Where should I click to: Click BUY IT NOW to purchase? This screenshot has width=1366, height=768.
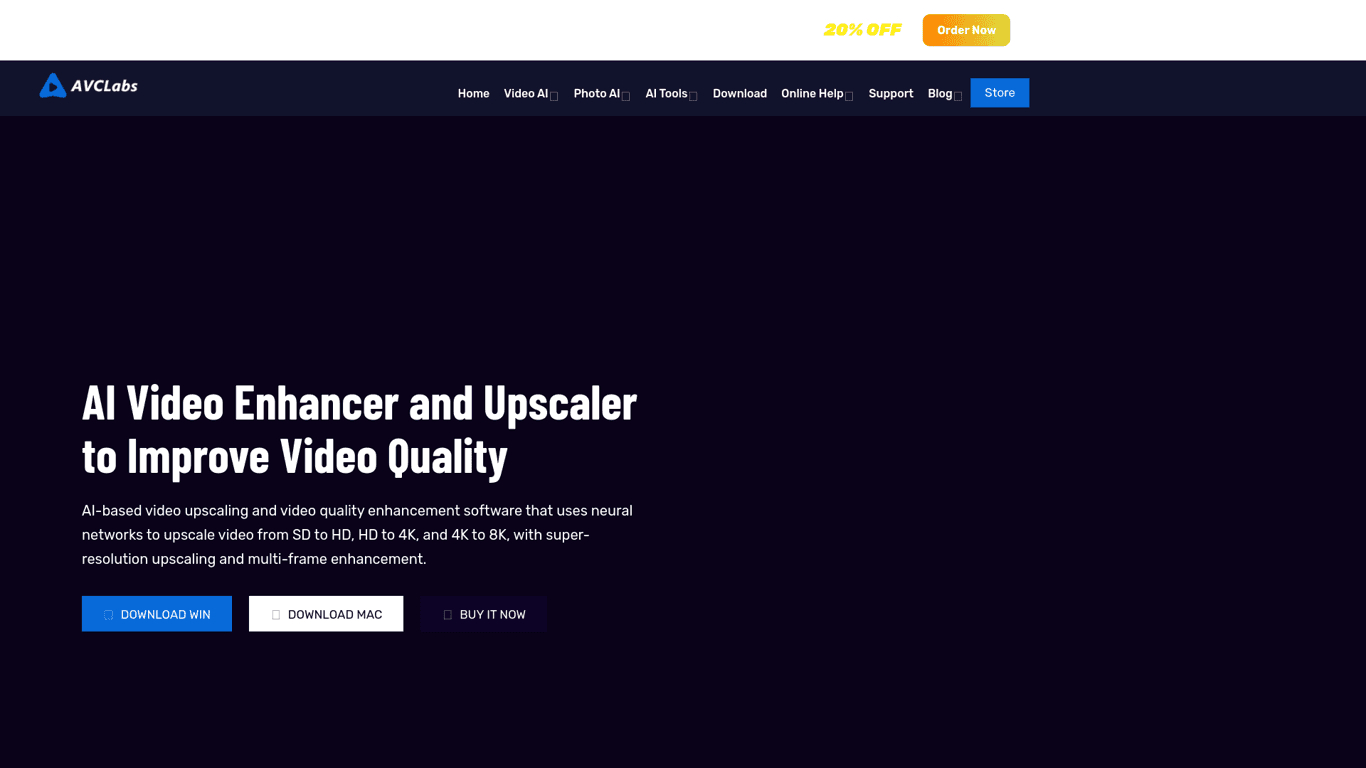pyautogui.click(x=484, y=614)
